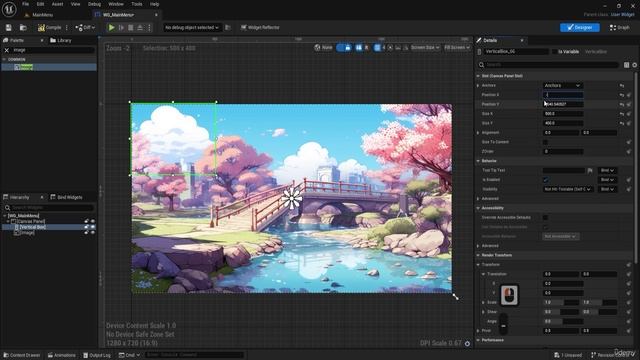Toggle visibility eye for Canvas Panel
Screen dimensions: 640x360
(x=93, y=221)
